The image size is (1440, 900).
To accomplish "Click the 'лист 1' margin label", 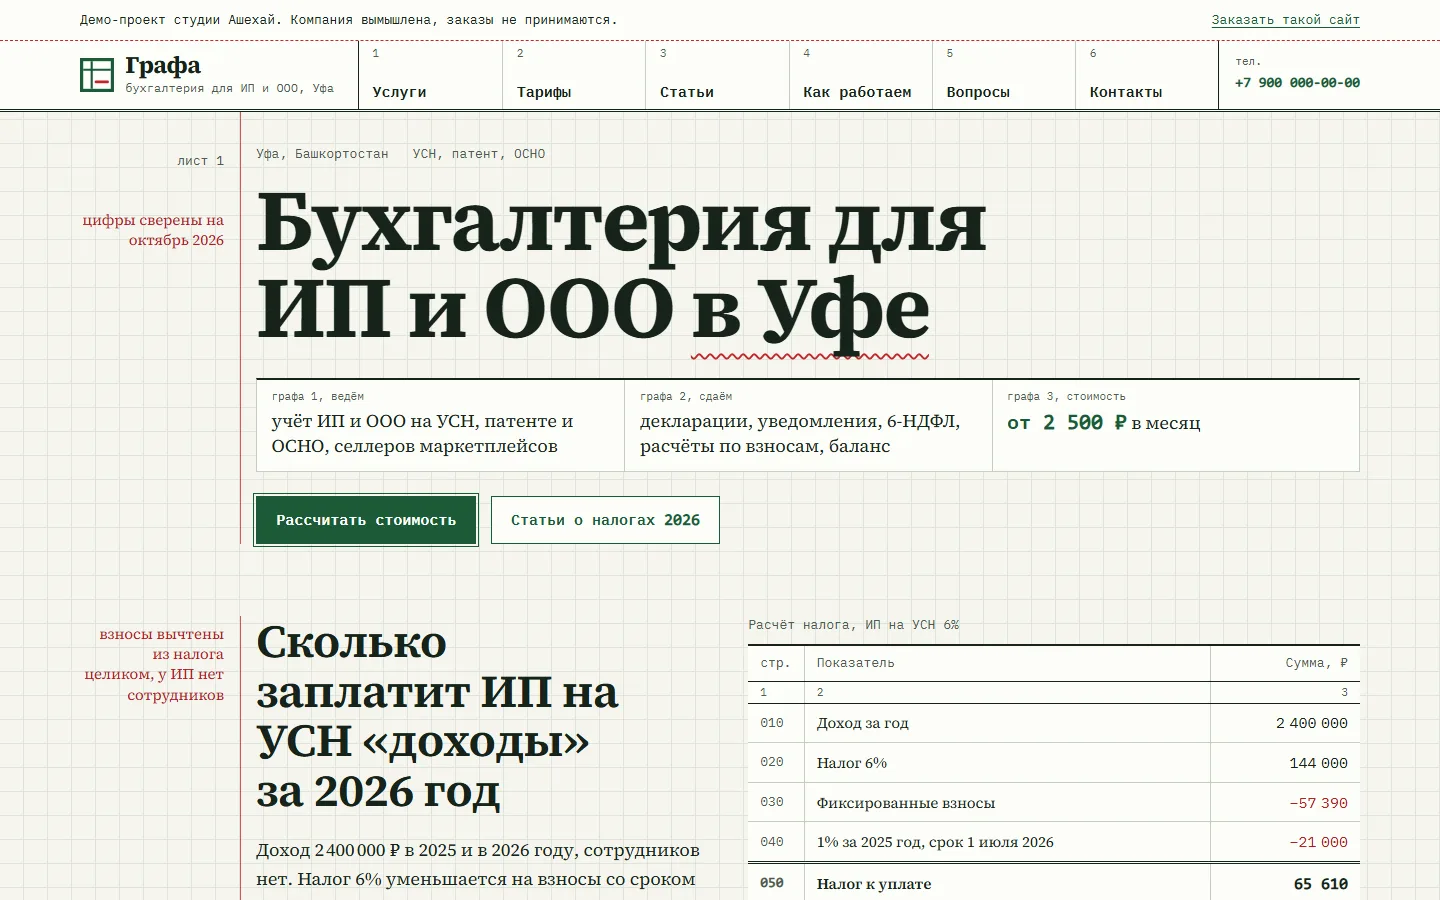I will pos(201,161).
